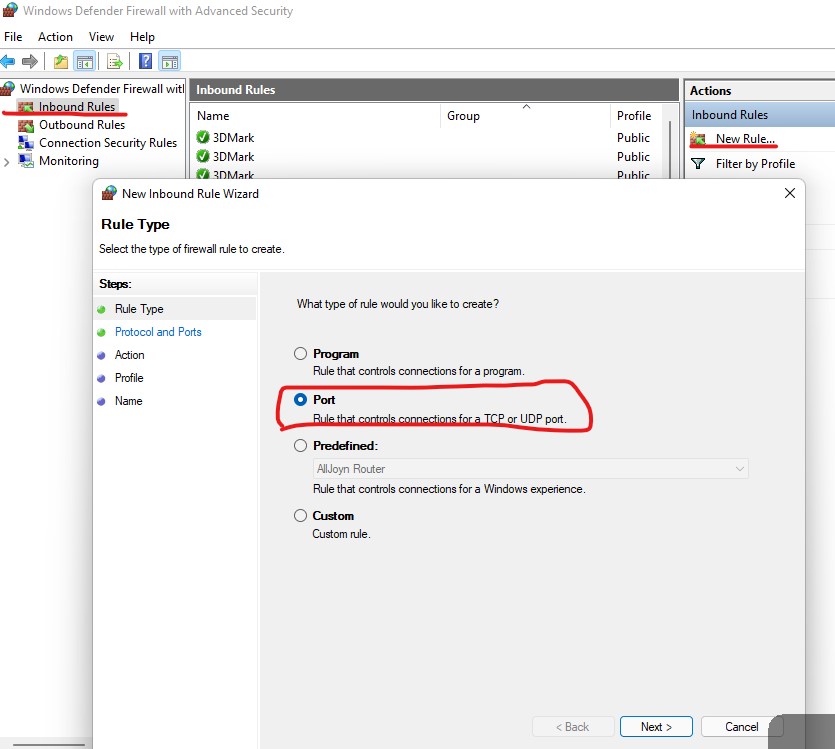Select Connection Security Rules in the tree

108,143
